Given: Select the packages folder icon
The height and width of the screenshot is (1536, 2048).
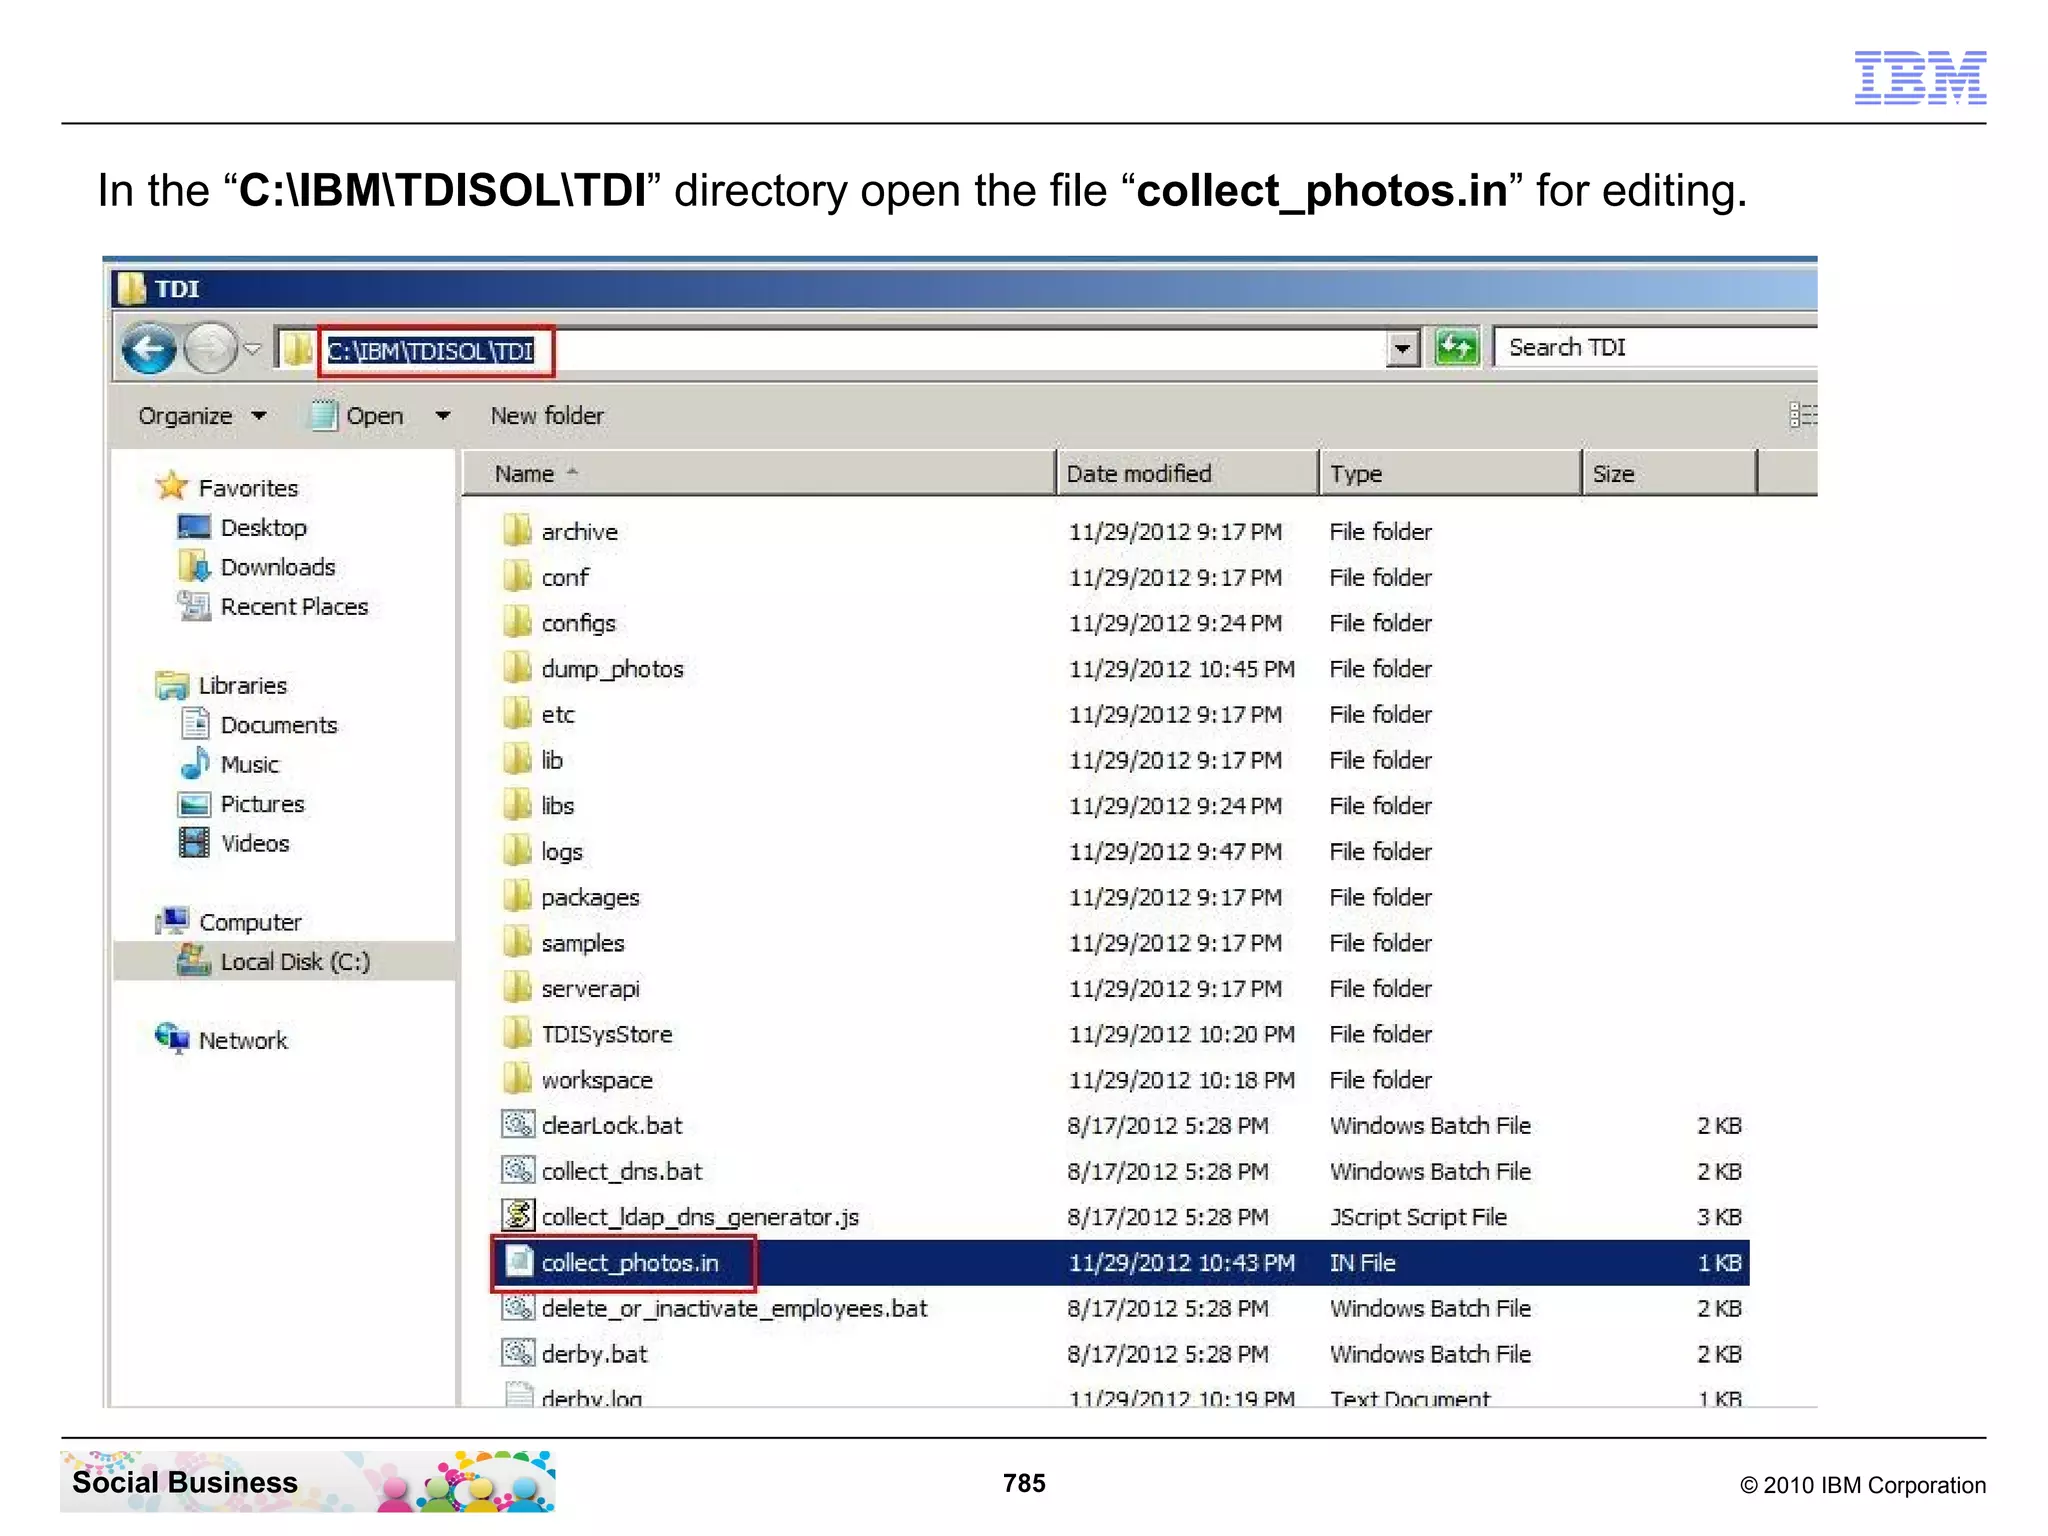Looking at the screenshot, I should [x=517, y=896].
